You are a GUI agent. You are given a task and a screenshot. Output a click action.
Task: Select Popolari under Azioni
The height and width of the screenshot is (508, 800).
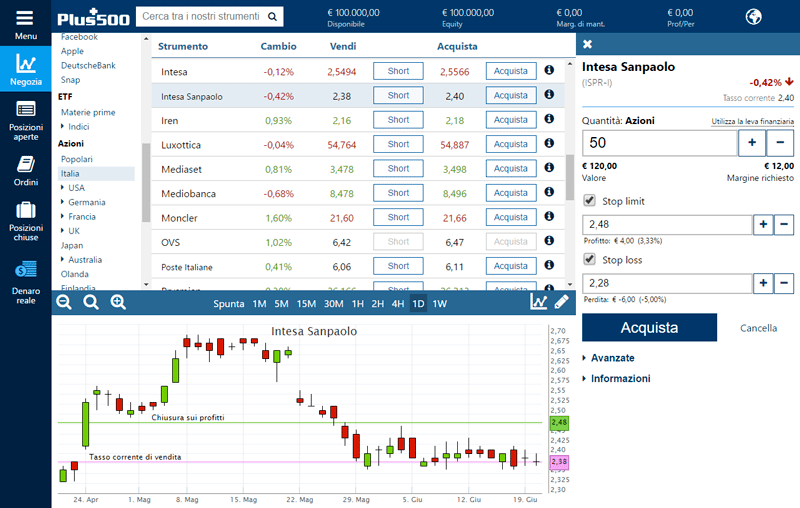(x=77, y=159)
